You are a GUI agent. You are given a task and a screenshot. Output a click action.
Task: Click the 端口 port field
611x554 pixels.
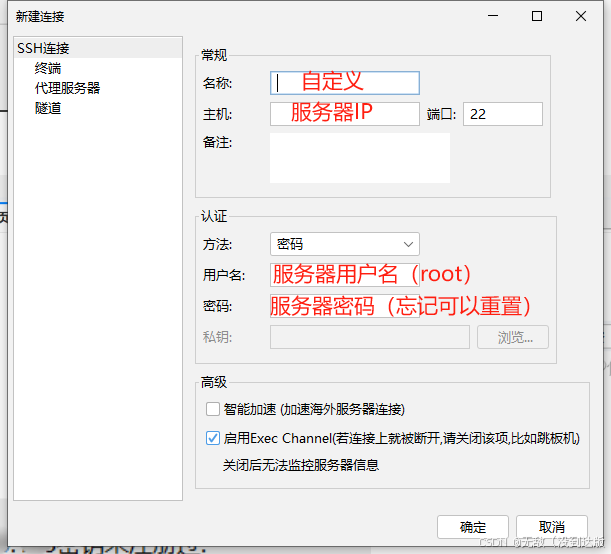[x=502, y=114]
